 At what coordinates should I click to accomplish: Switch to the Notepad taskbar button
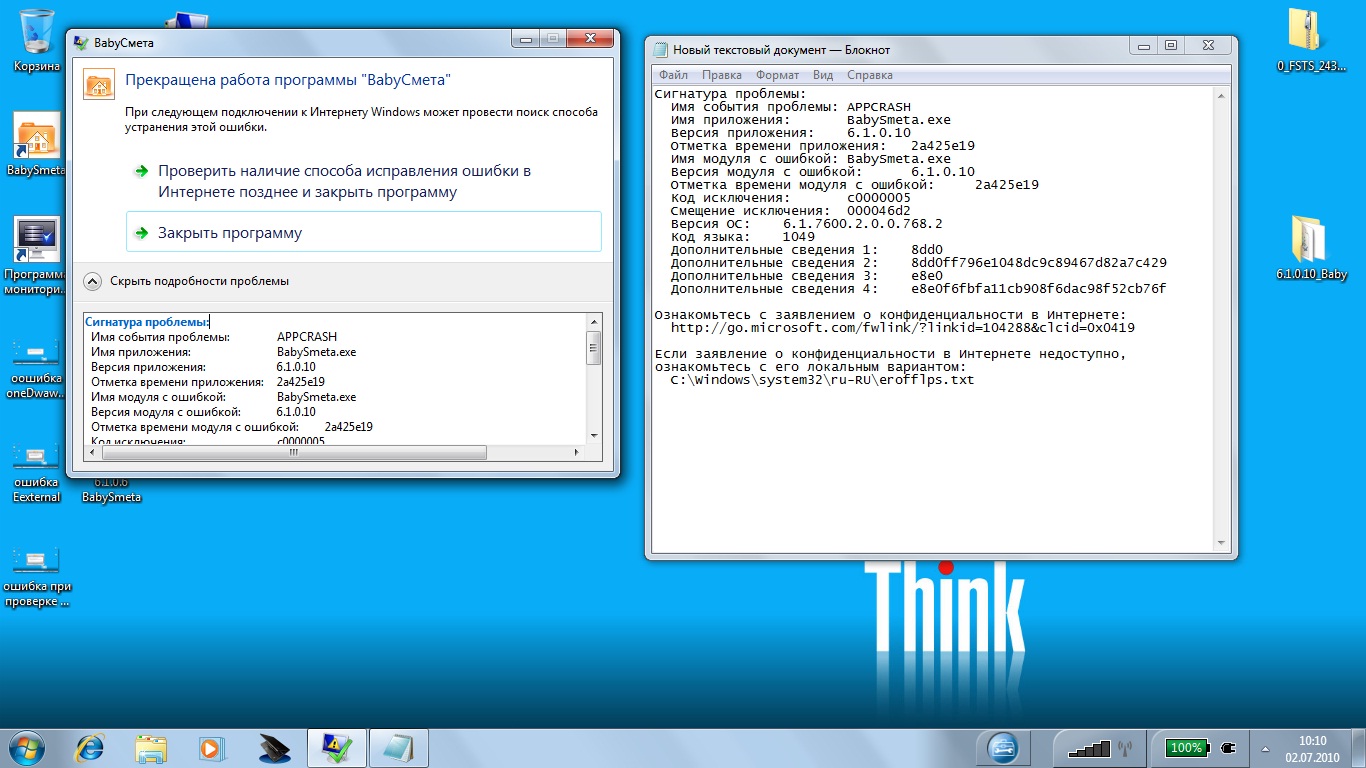point(399,747)
